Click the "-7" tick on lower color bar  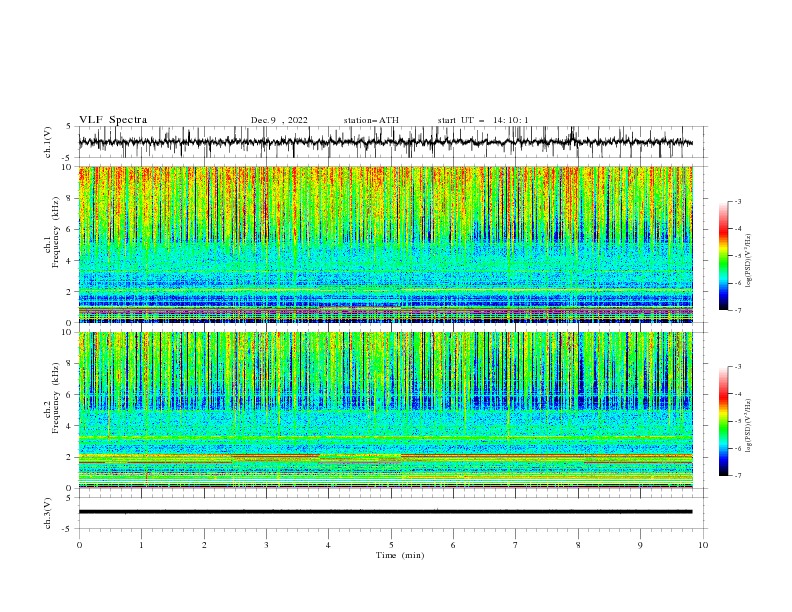(738, 475)
